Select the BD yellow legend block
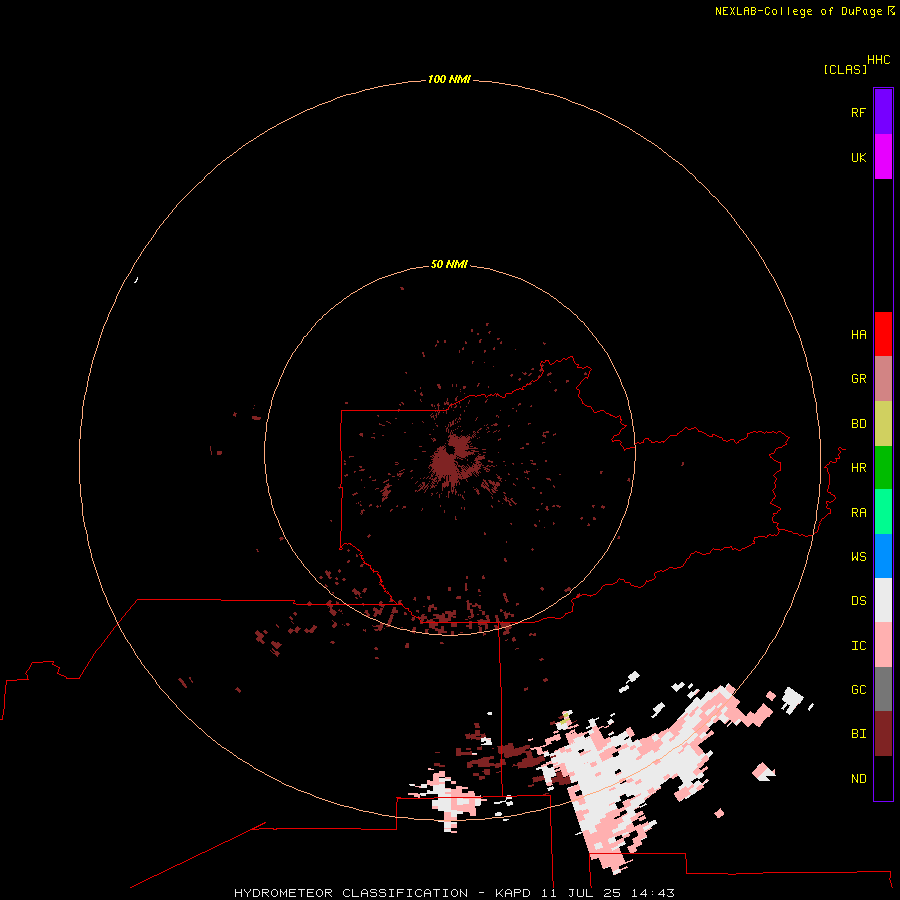900x900 pixels. (883, 424)
